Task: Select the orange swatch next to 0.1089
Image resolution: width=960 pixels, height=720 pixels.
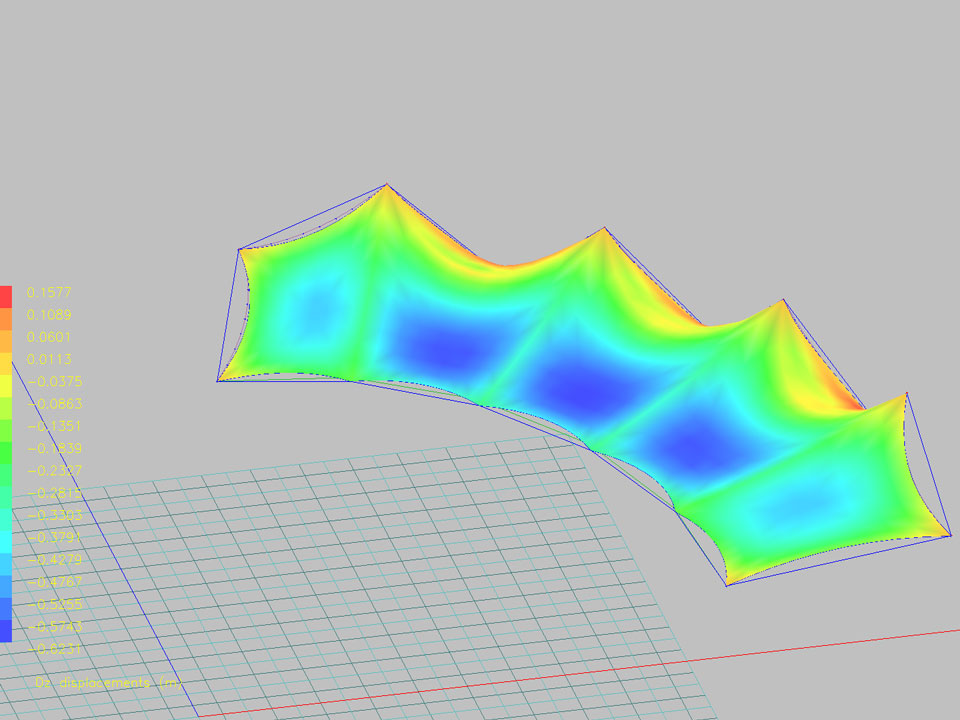Action: pos(6,318)
